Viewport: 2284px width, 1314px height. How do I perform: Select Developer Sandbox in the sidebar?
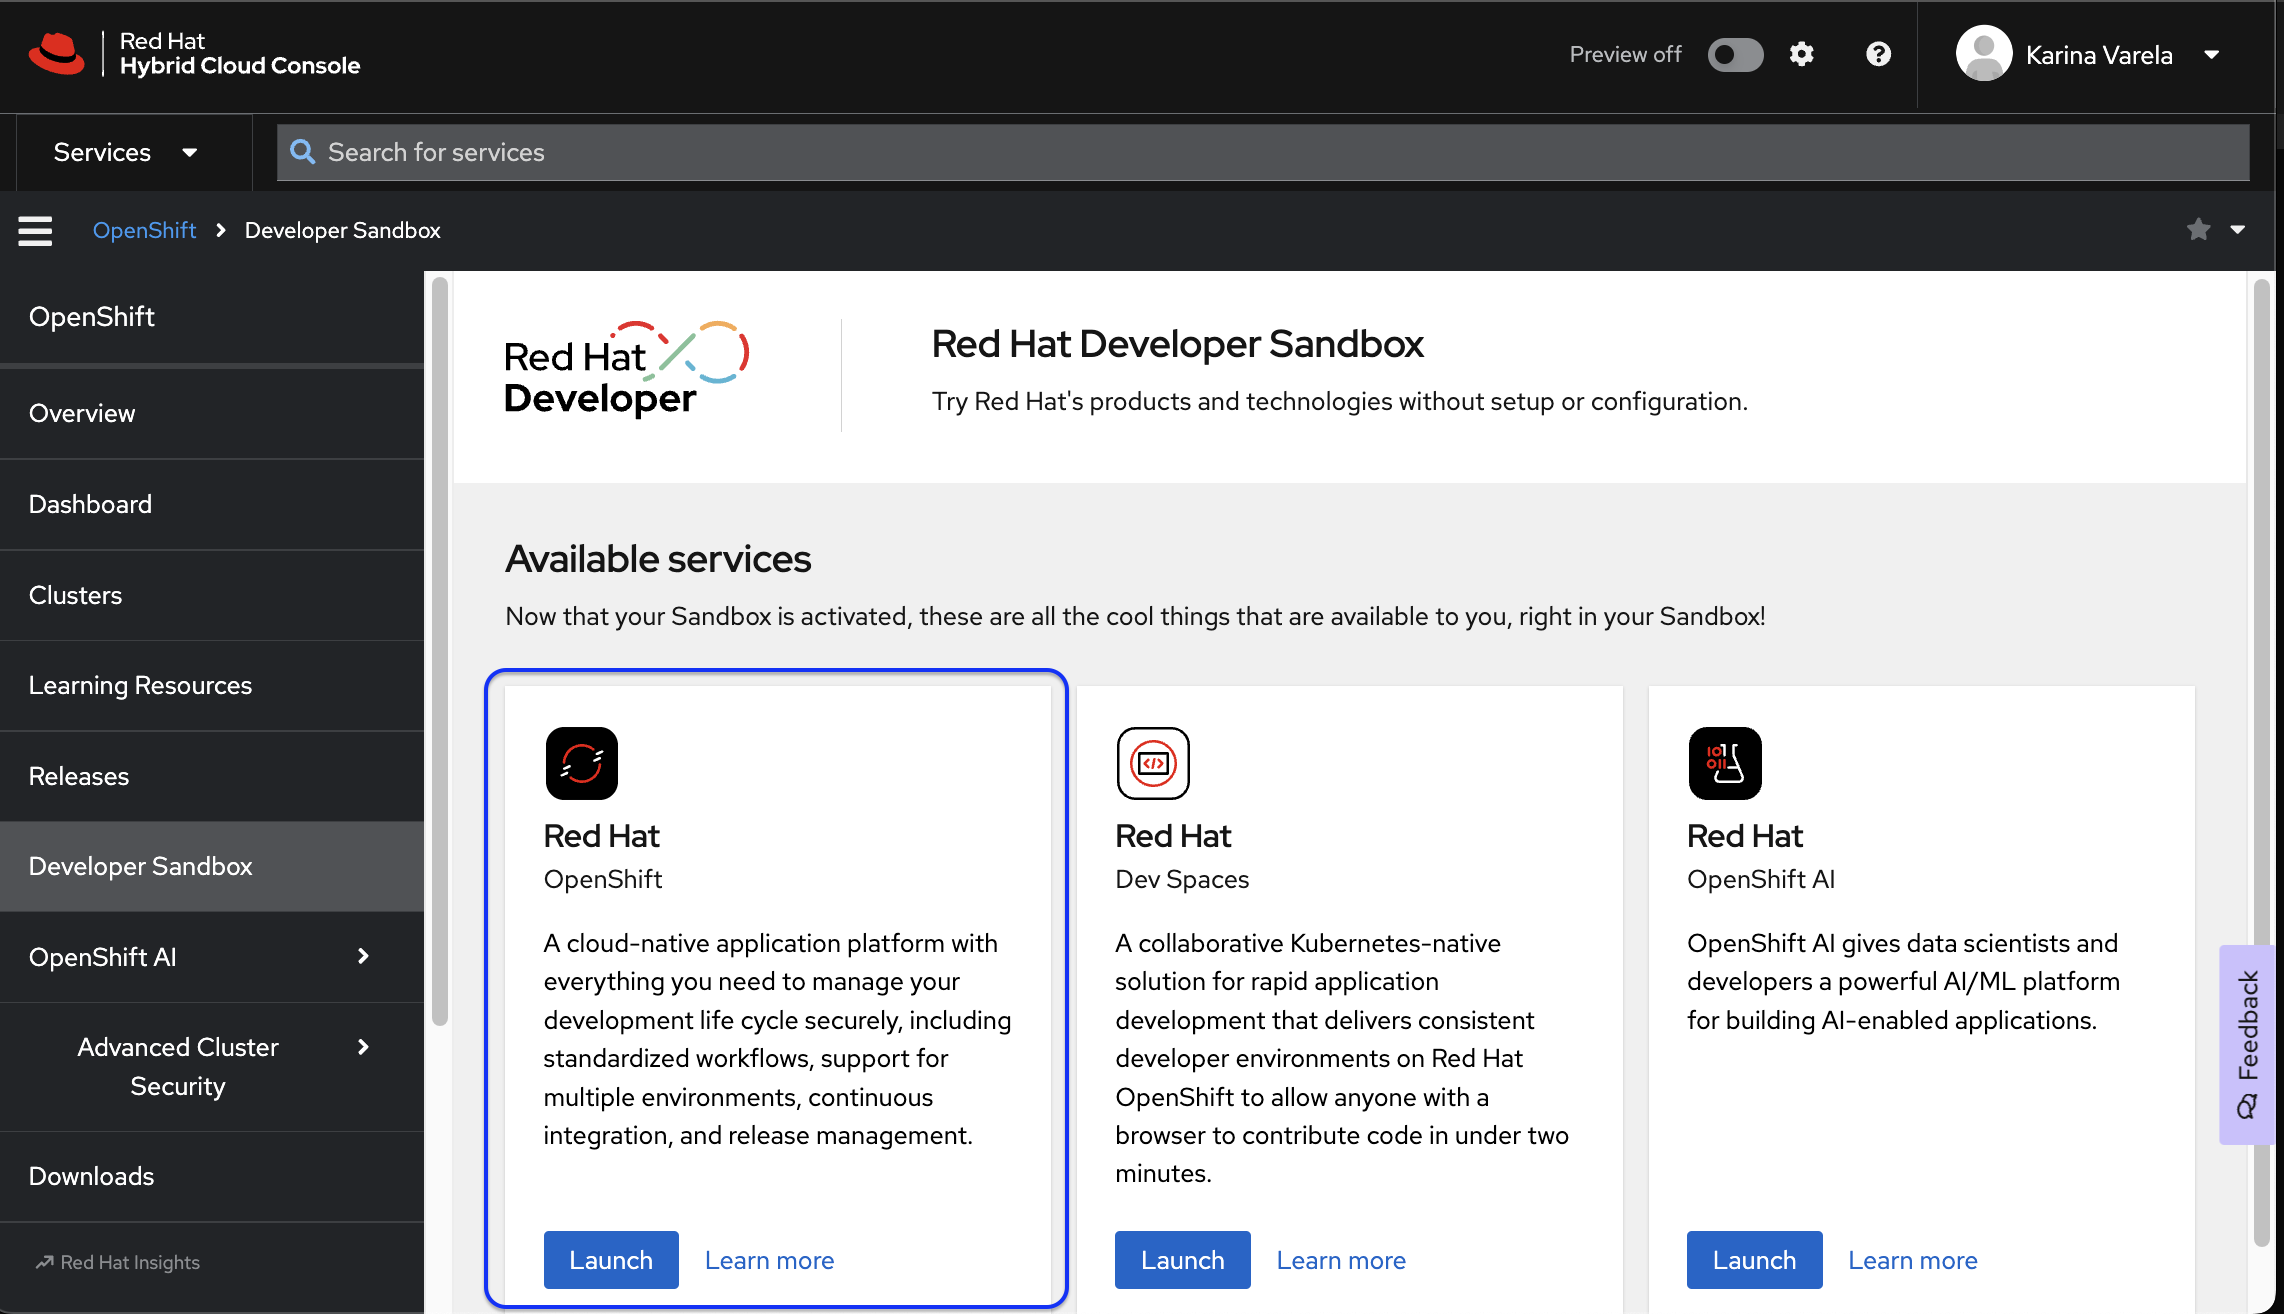[212, 867]
